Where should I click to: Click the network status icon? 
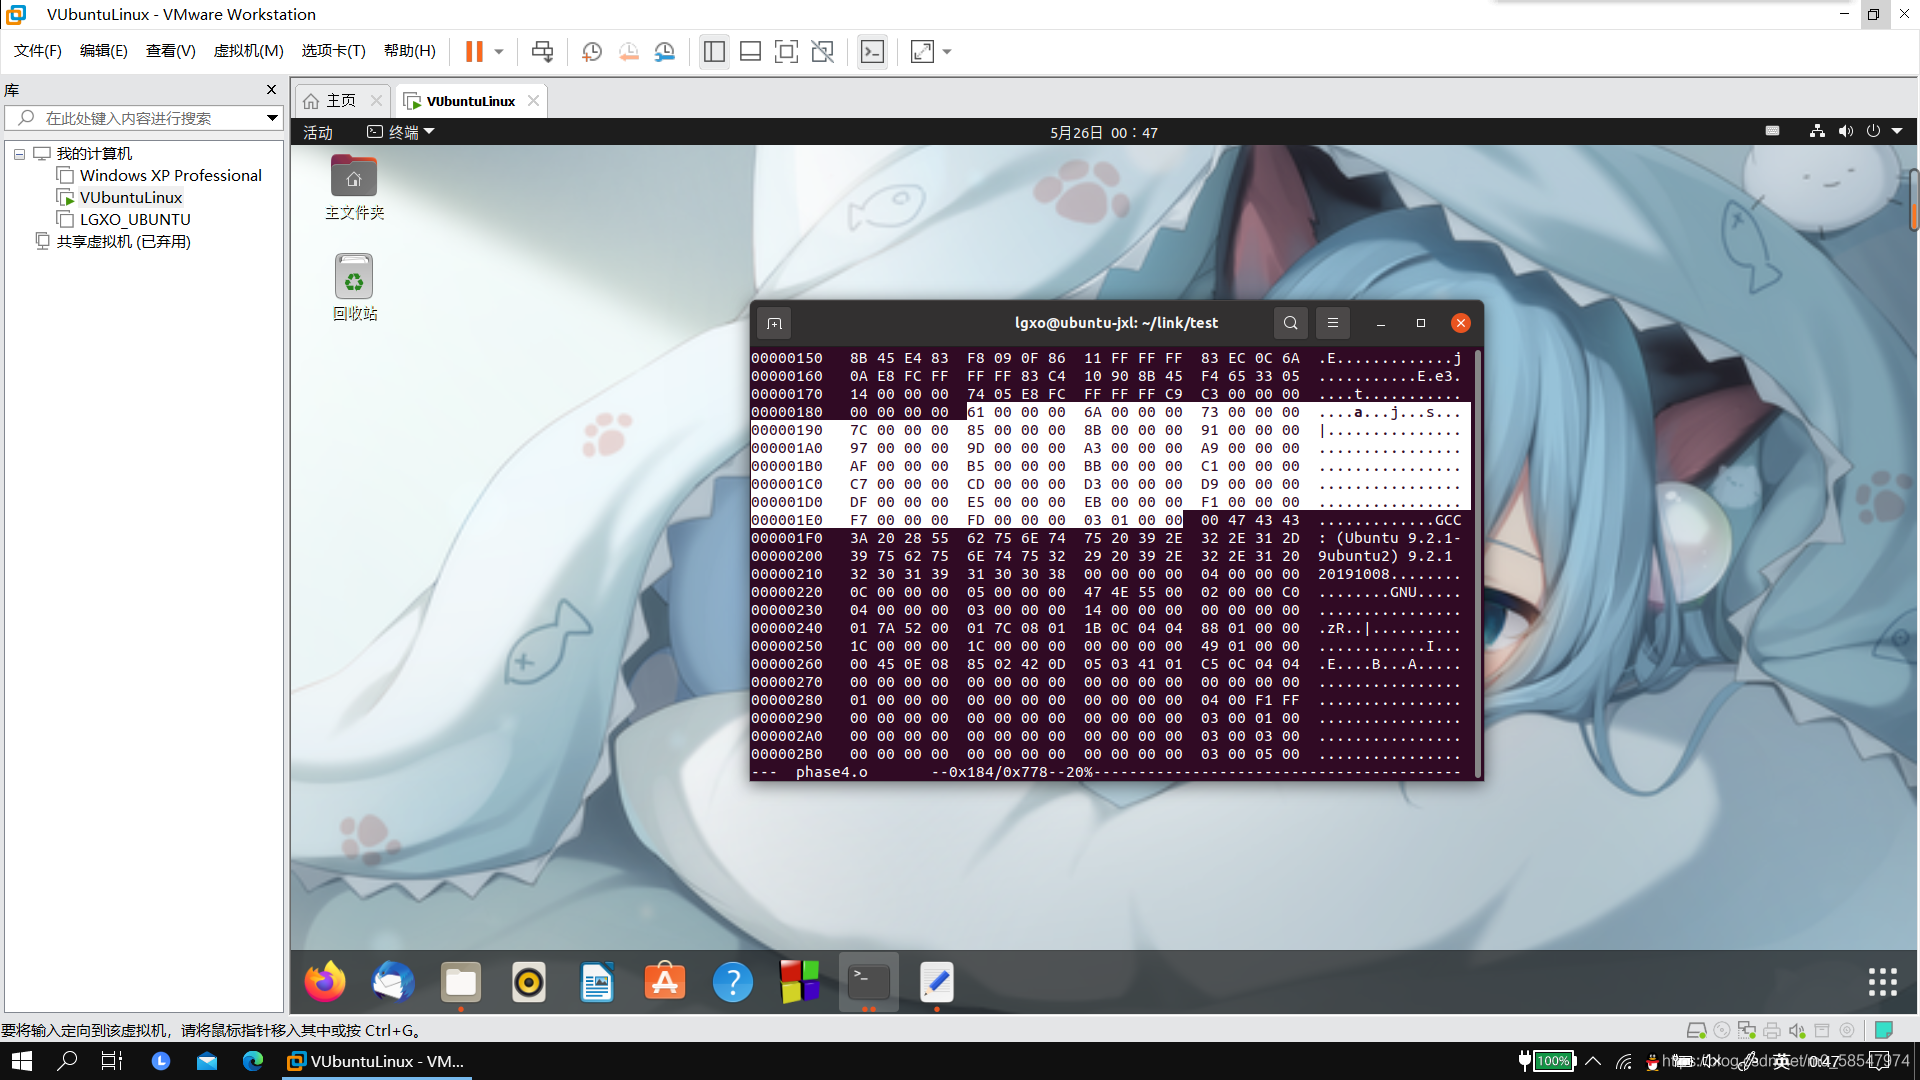[x=1817, y=131]
